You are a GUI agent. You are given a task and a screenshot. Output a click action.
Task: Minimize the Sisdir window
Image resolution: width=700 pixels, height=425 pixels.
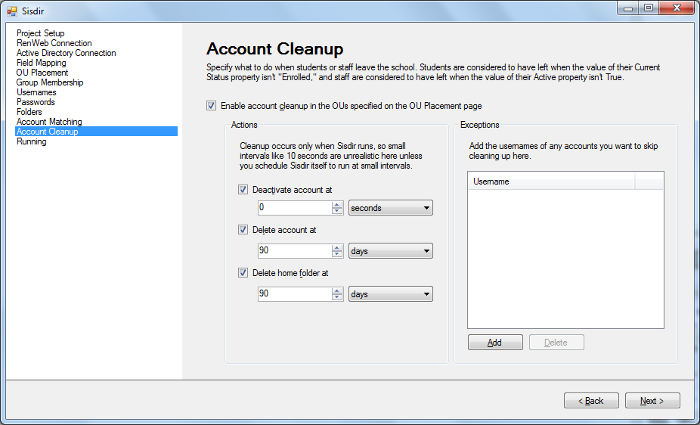coord(629,8)
